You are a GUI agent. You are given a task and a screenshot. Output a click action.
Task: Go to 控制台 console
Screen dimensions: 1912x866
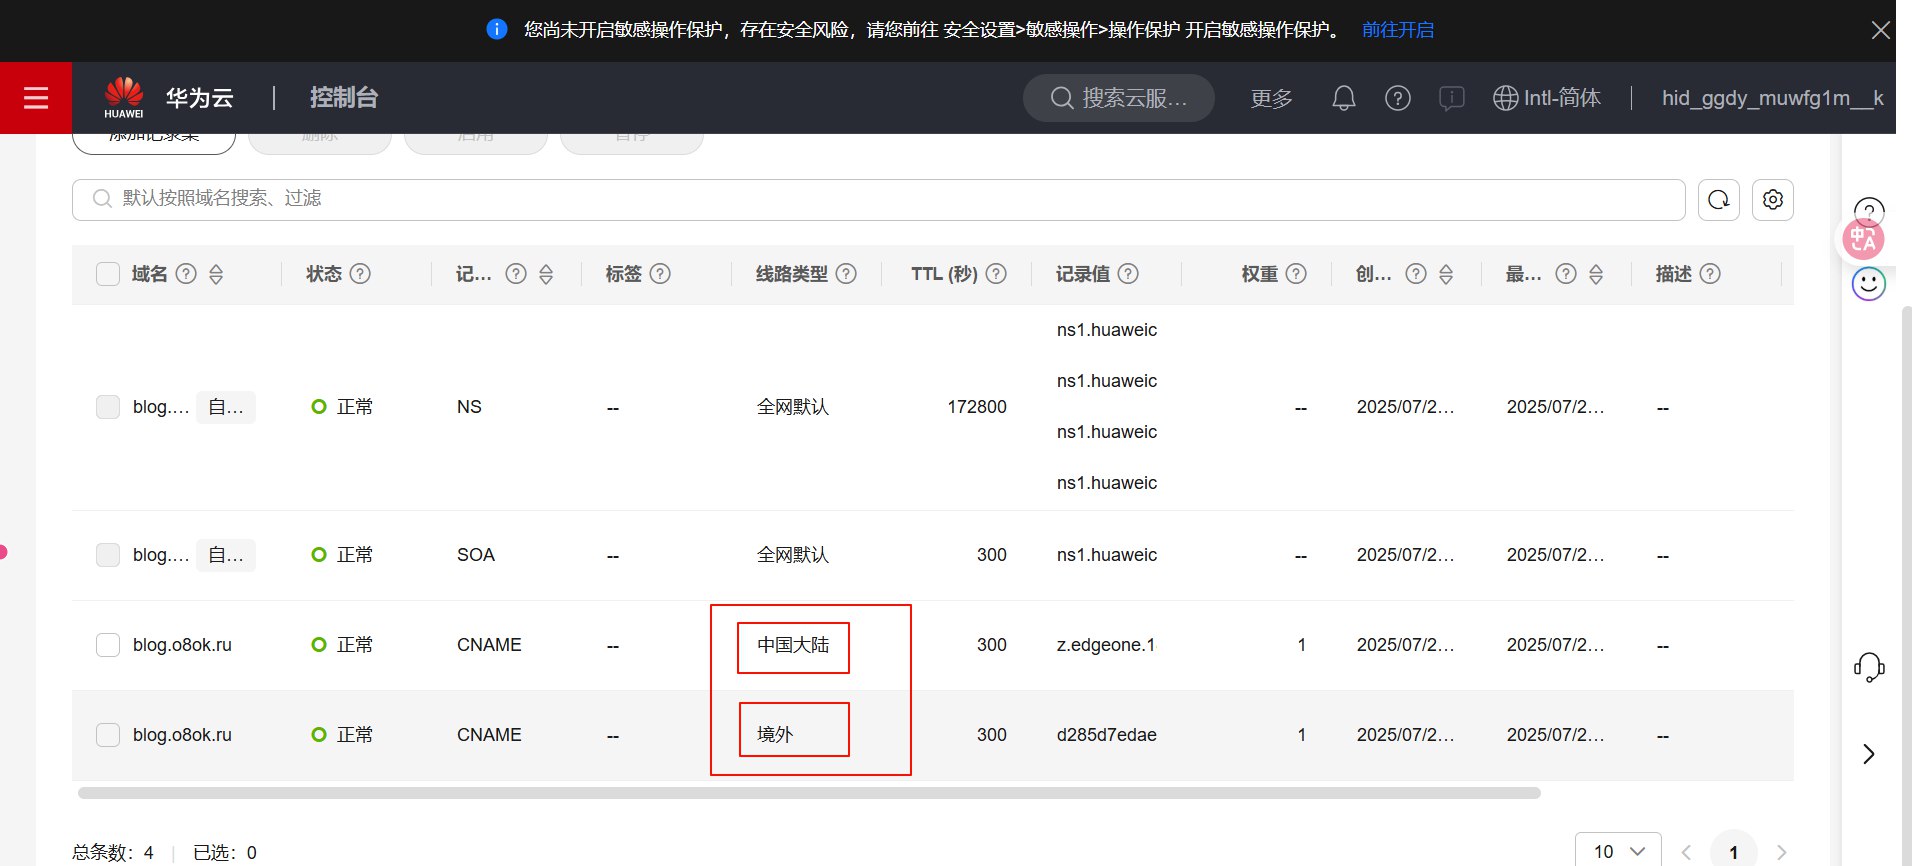343,98
